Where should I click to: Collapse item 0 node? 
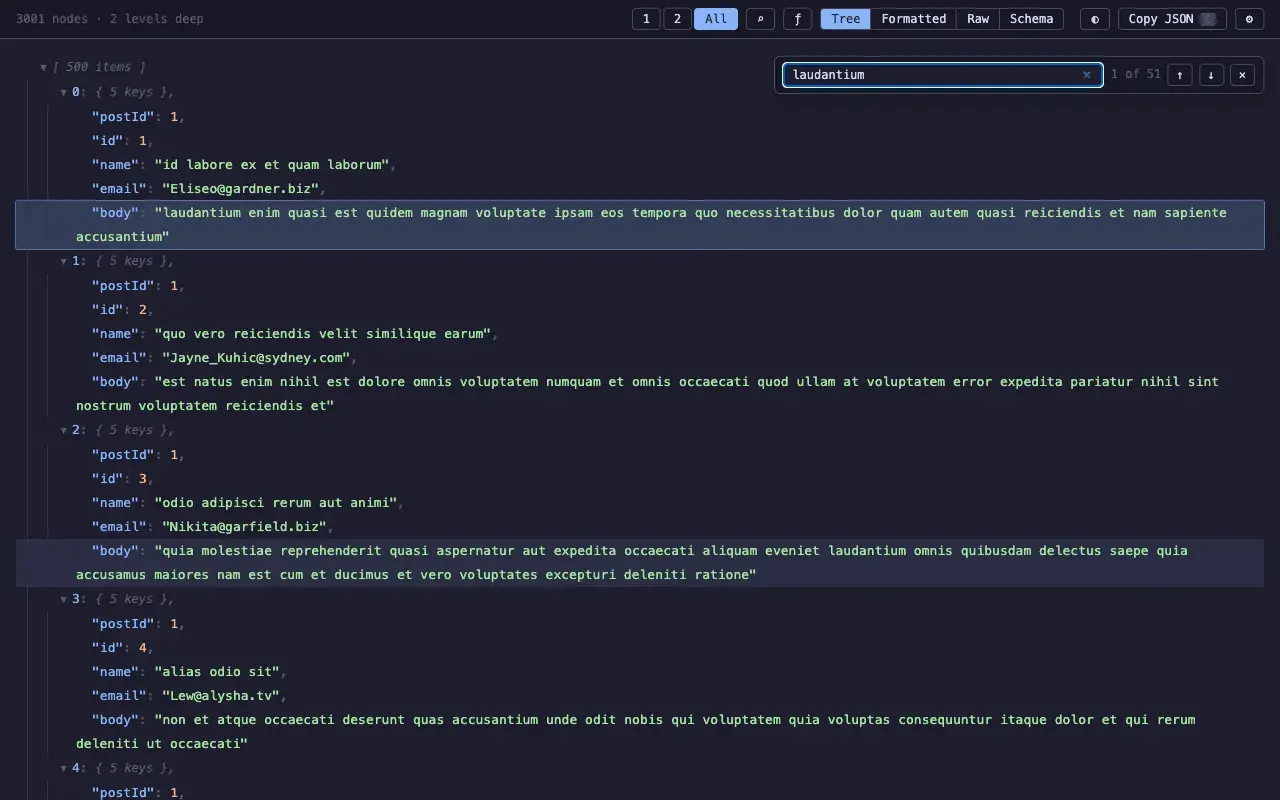click(64, 93)
